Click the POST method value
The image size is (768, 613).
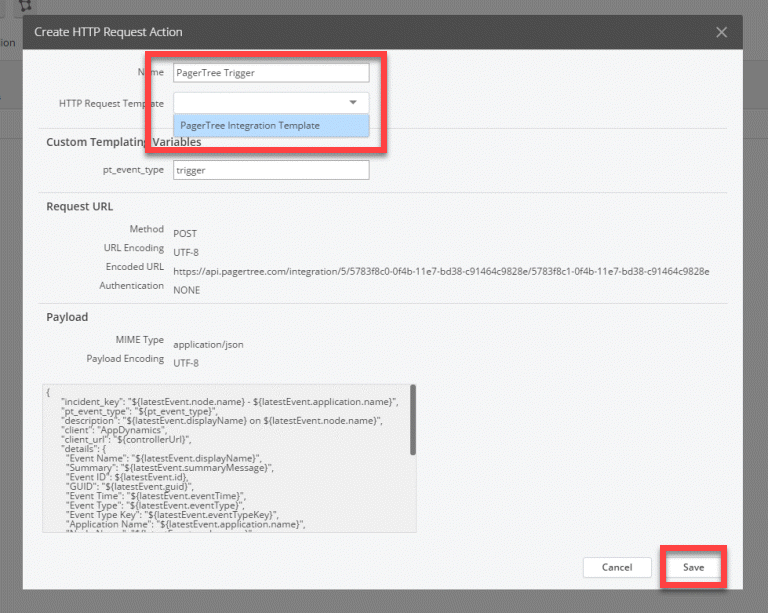point(185,233)
